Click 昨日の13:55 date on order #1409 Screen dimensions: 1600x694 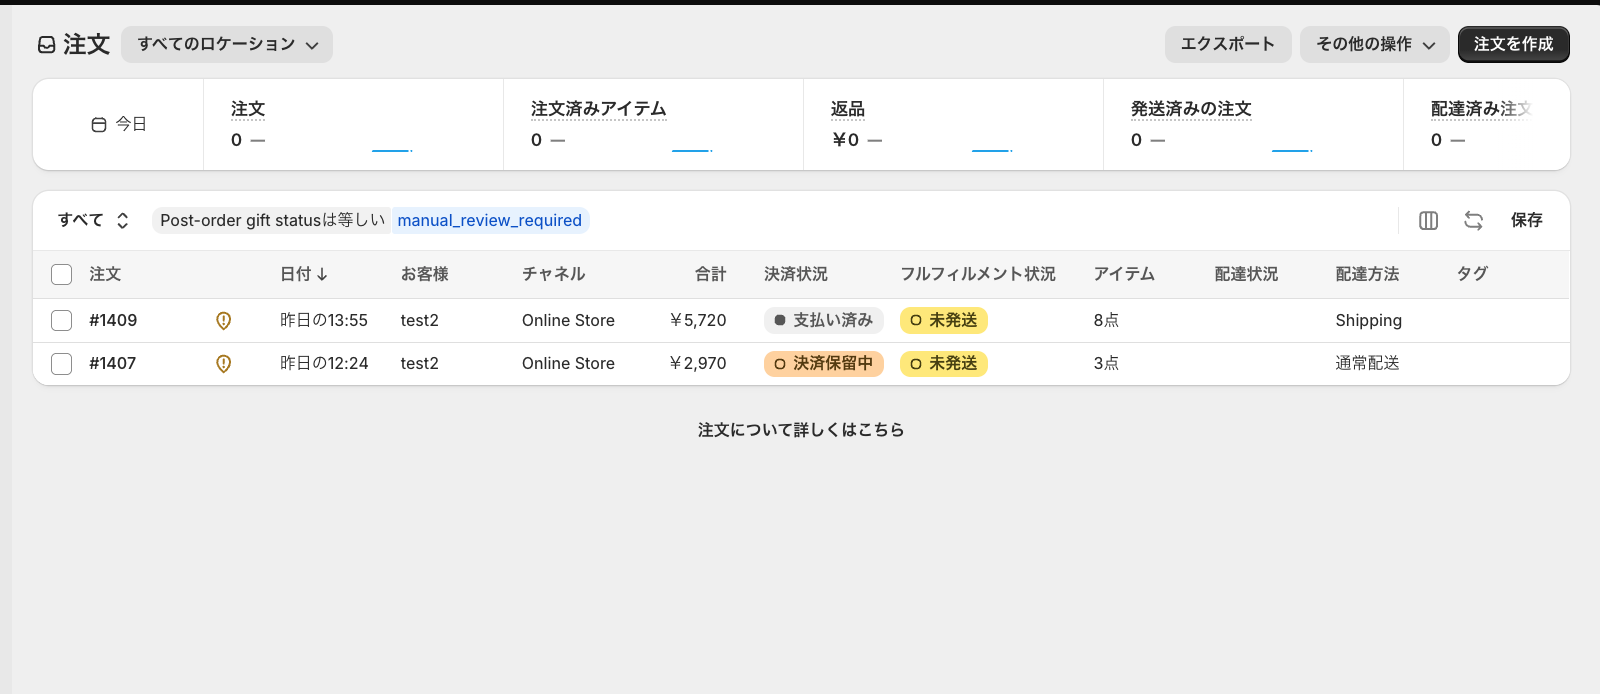click(324, 320)
